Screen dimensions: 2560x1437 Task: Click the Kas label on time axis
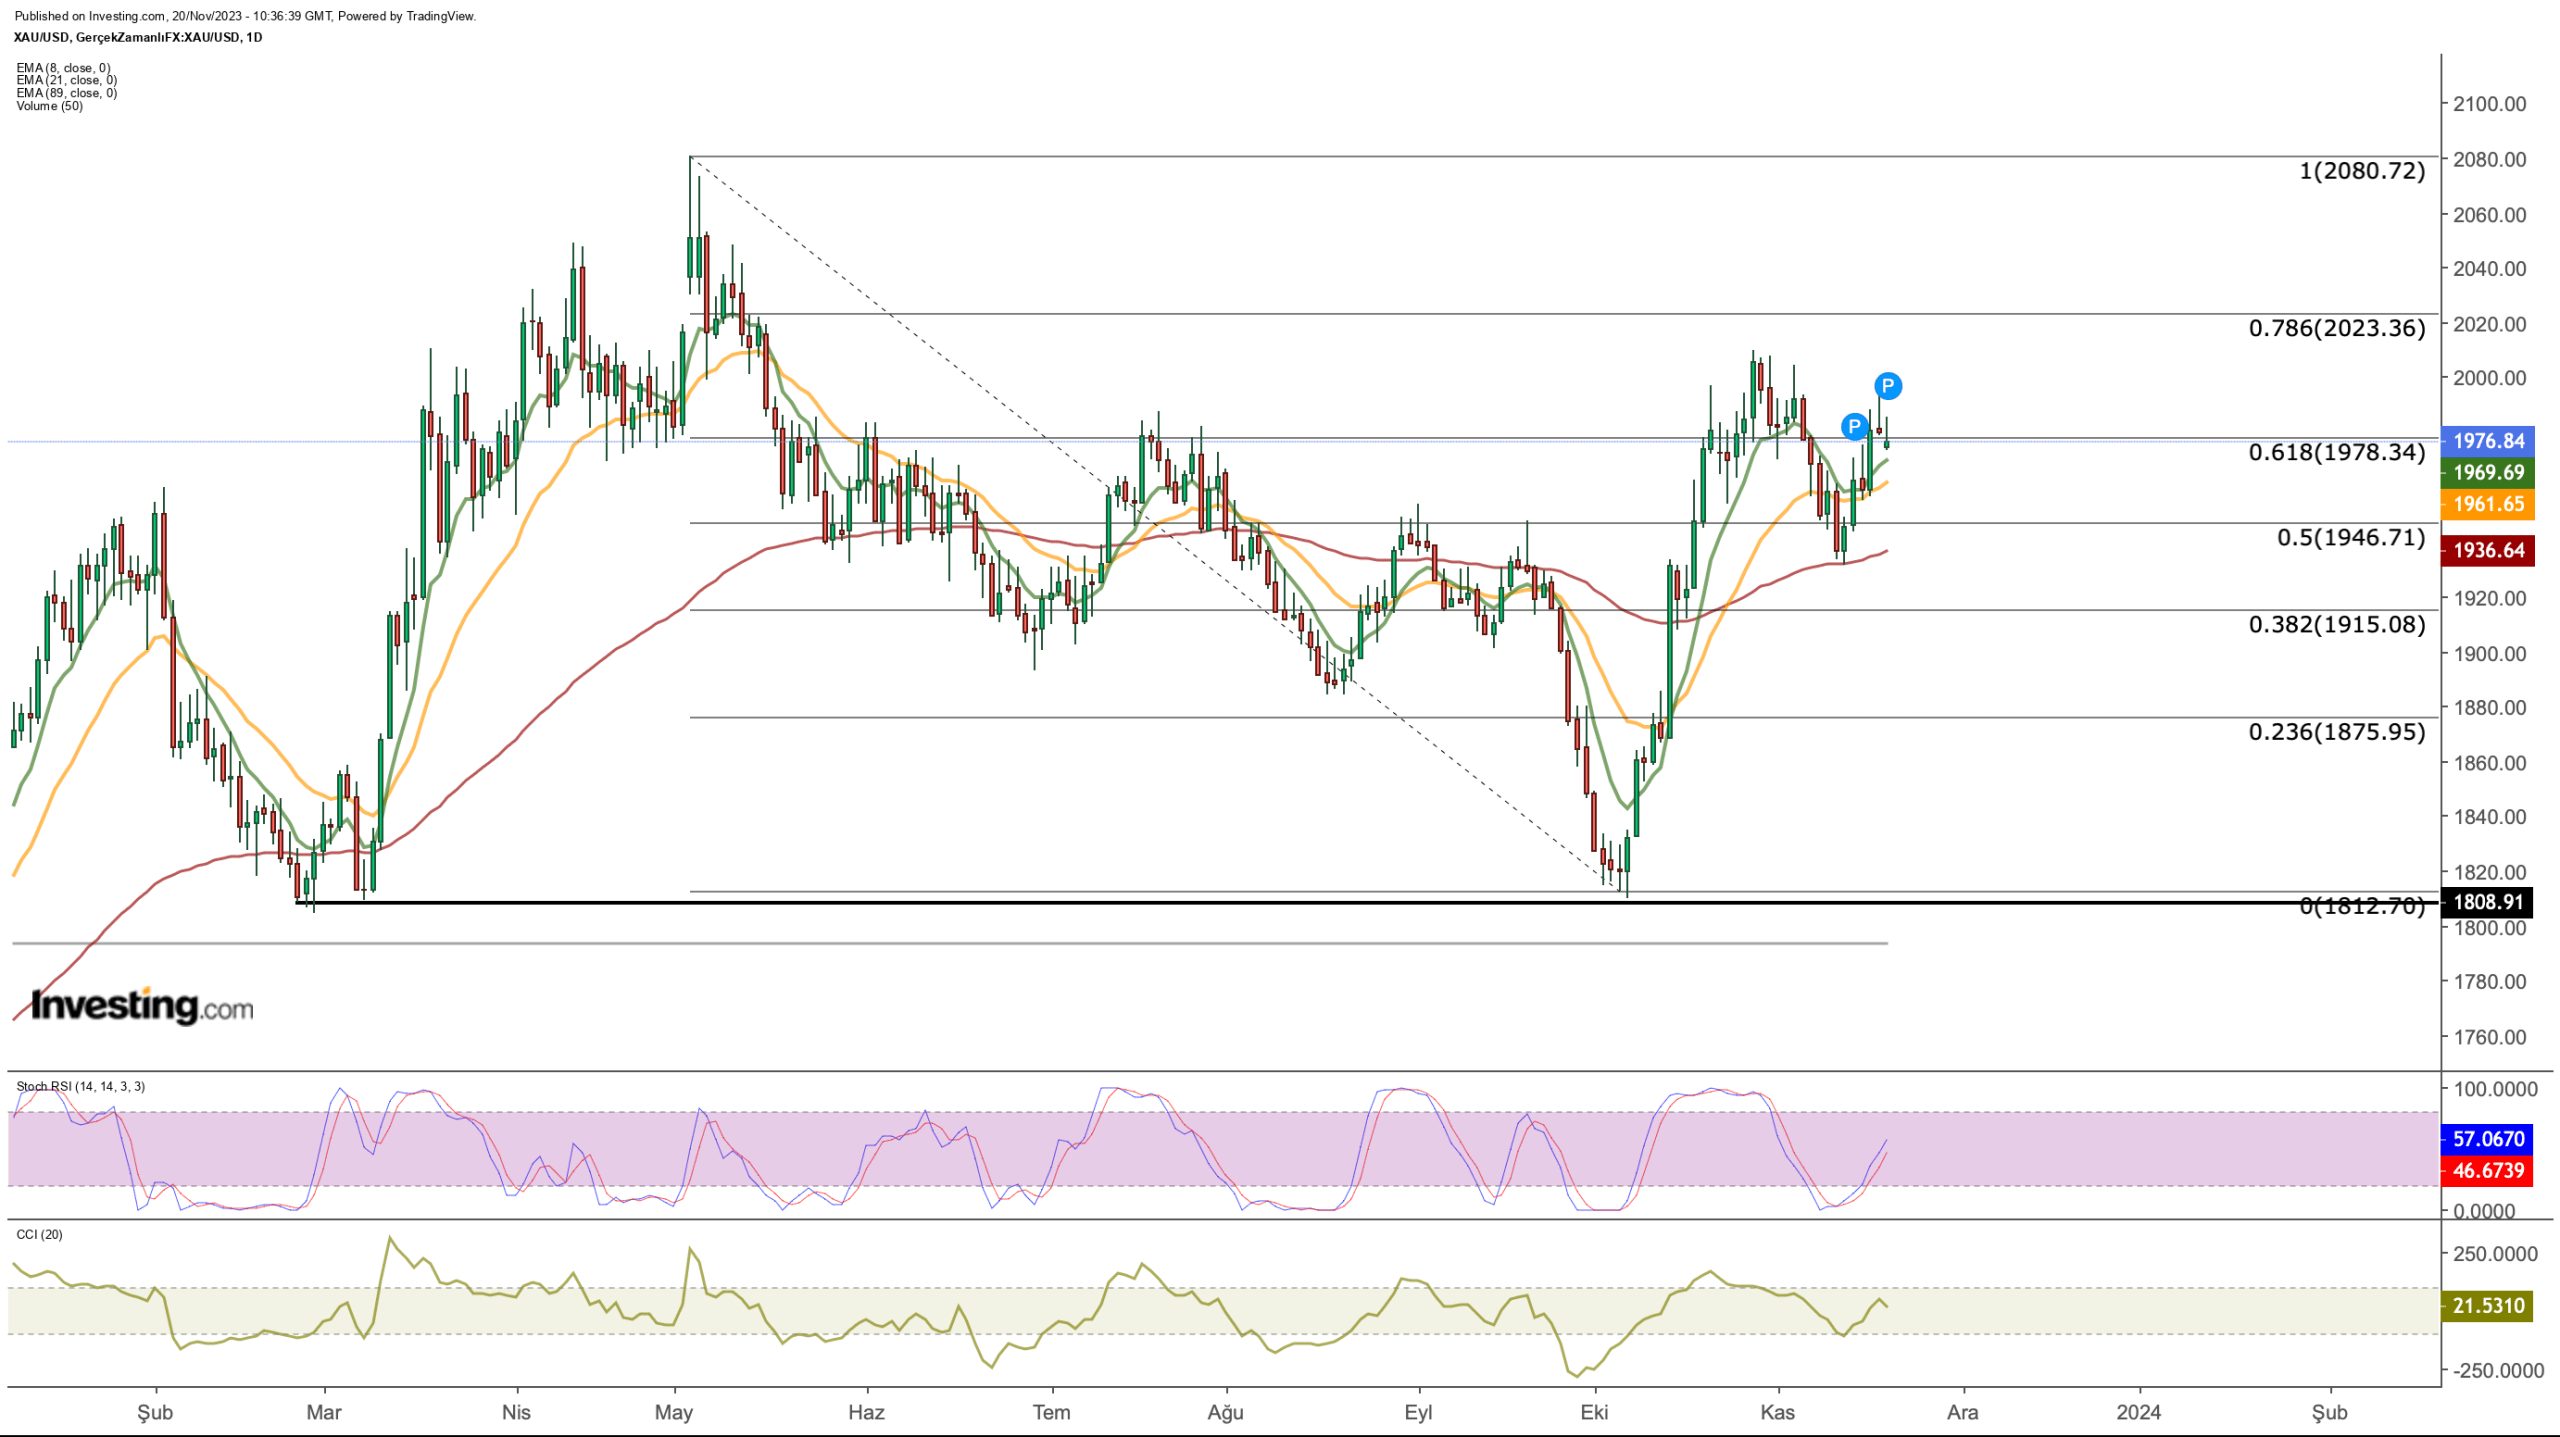point(1777,1412)
